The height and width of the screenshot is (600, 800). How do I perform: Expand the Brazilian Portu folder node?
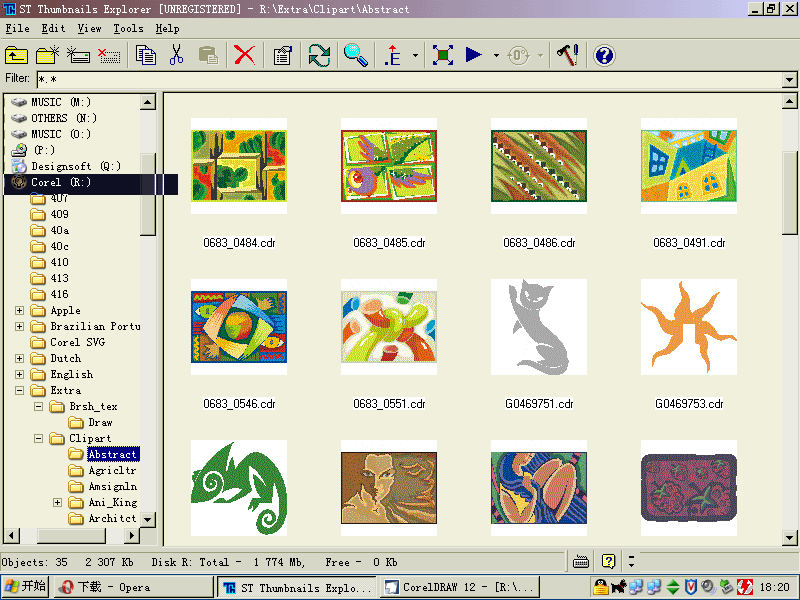19,327
